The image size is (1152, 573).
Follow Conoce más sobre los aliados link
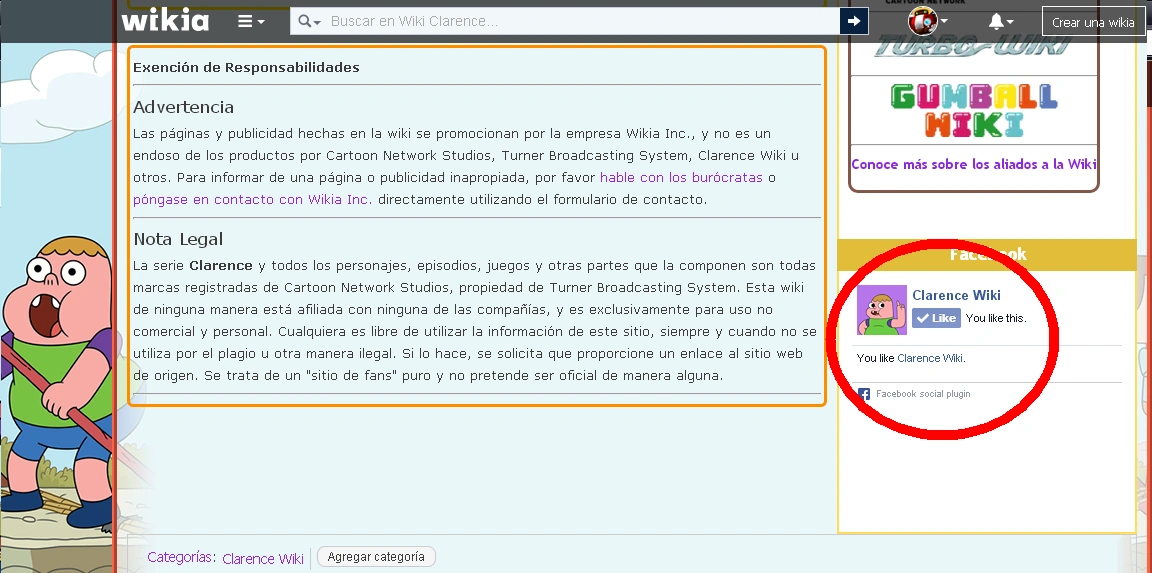click(973, 164)
